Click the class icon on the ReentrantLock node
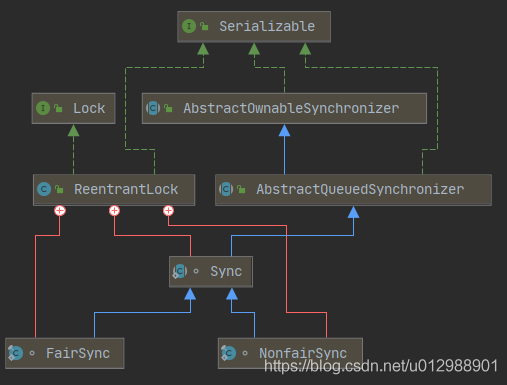Image resolution: width=507 pixels, height=385 pixels. pos(44,189)
